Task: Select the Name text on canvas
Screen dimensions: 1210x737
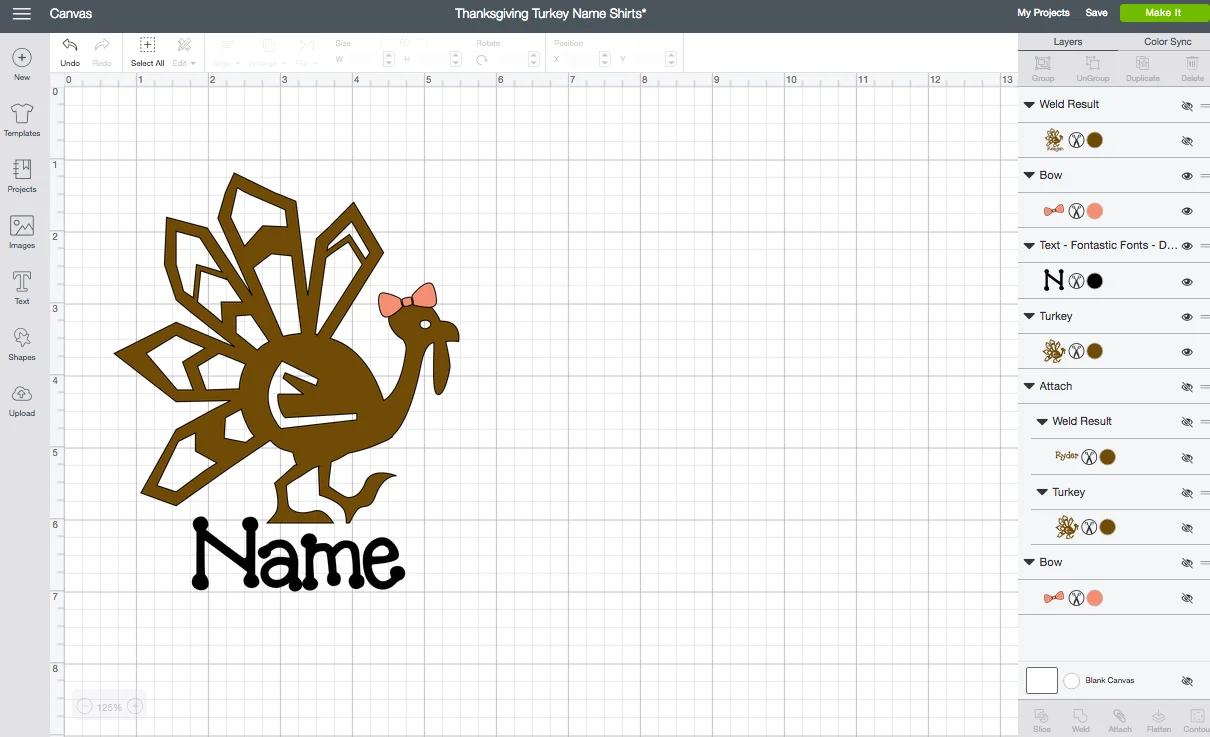Action: [x=298, y=553]
